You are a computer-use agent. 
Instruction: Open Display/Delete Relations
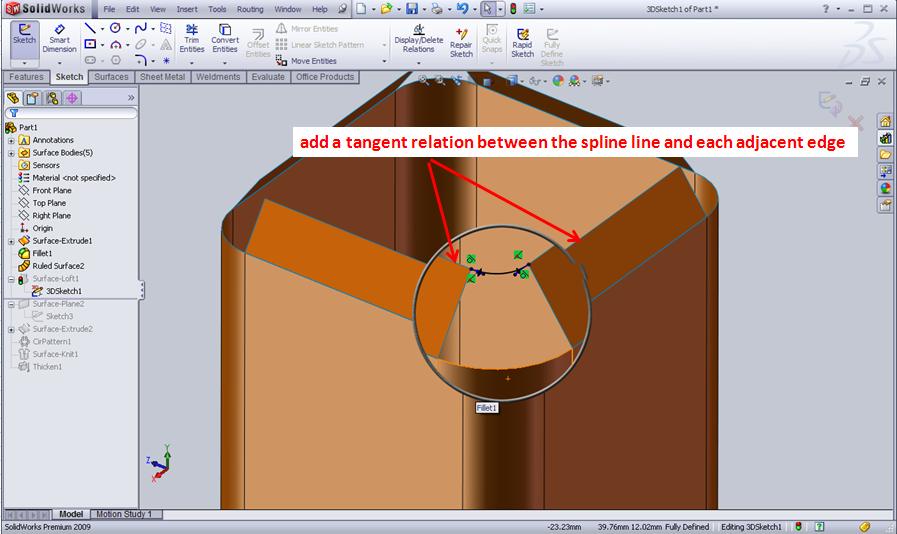[x=419, y=39]
